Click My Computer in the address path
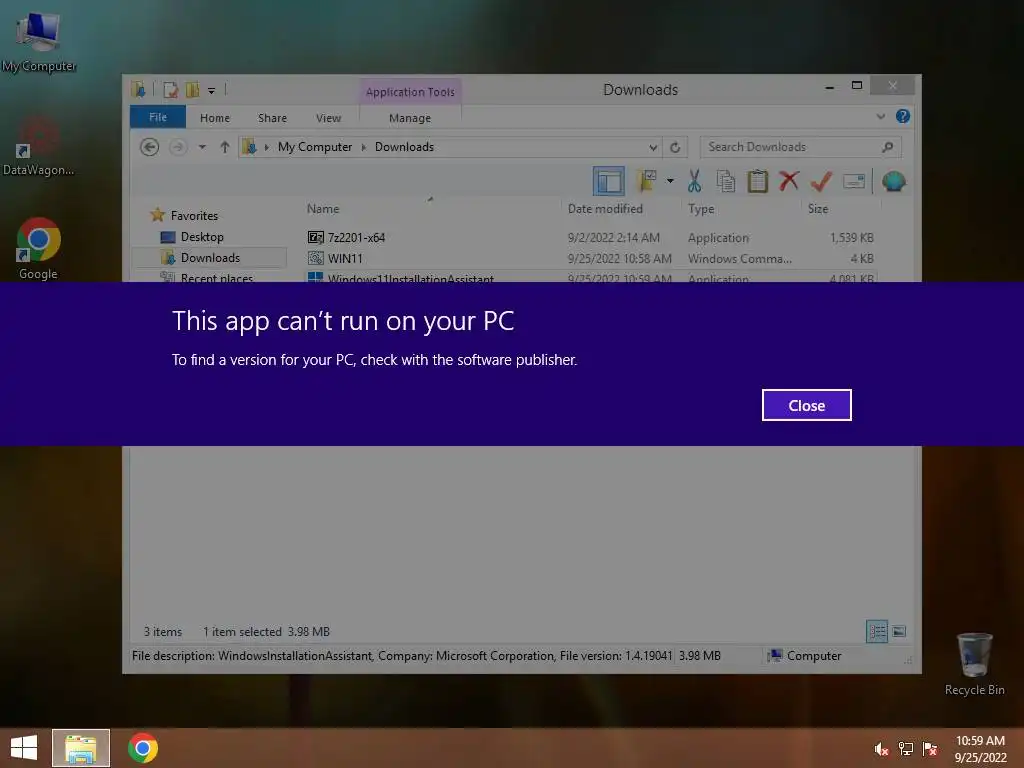 click(x=315, y=147)
